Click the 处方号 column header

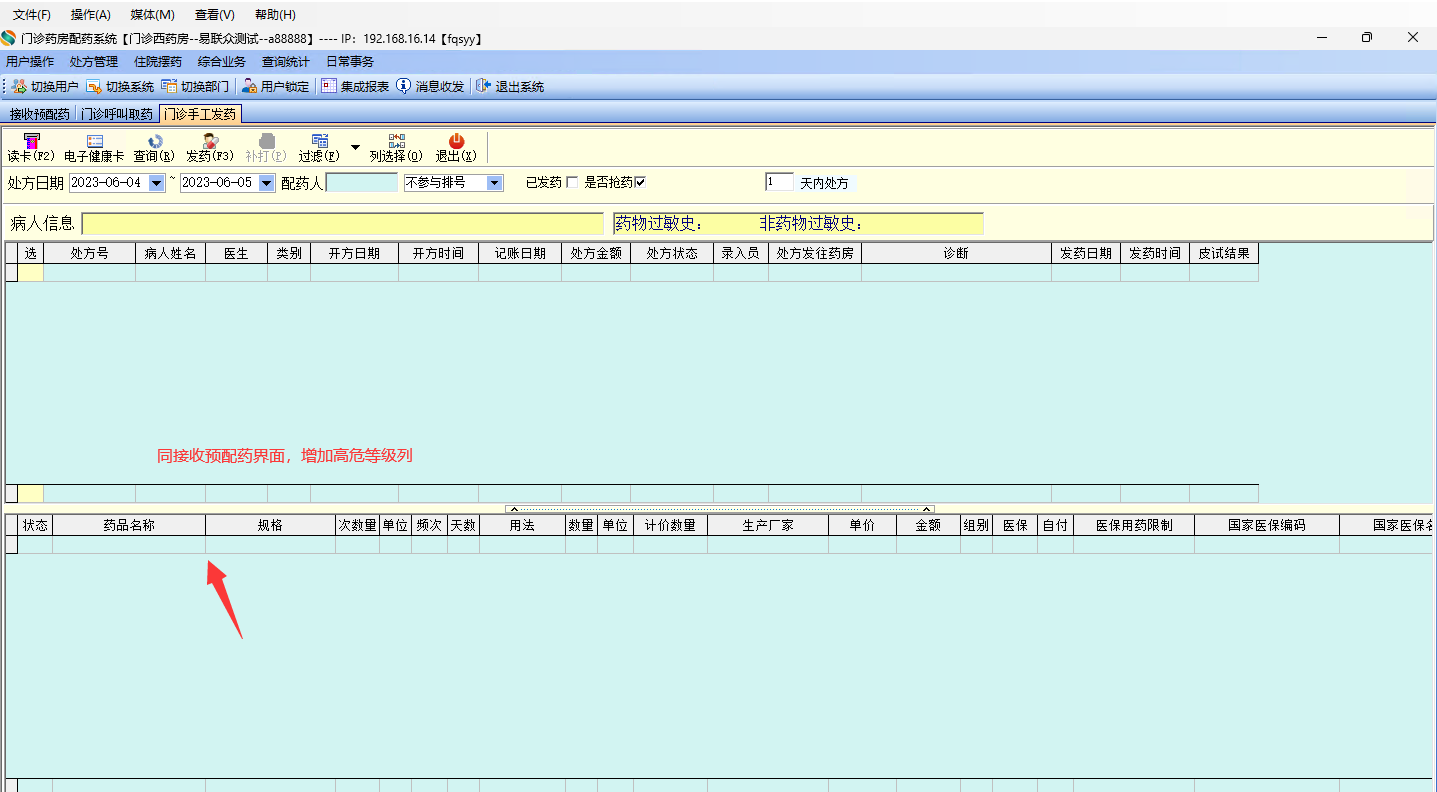tap(90, 253)
